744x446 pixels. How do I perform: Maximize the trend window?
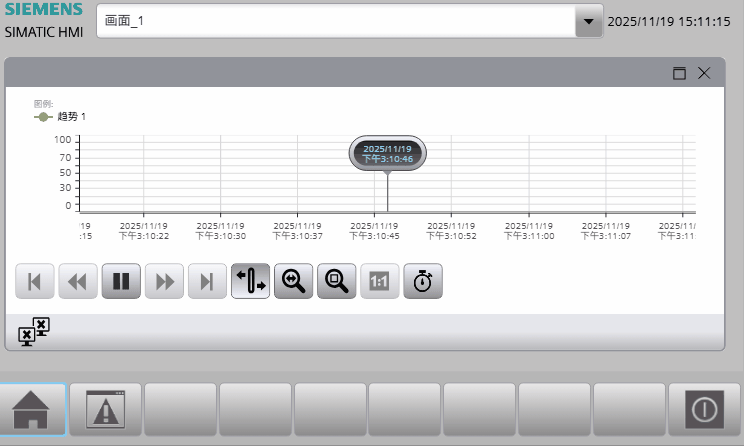pos(679,73)
